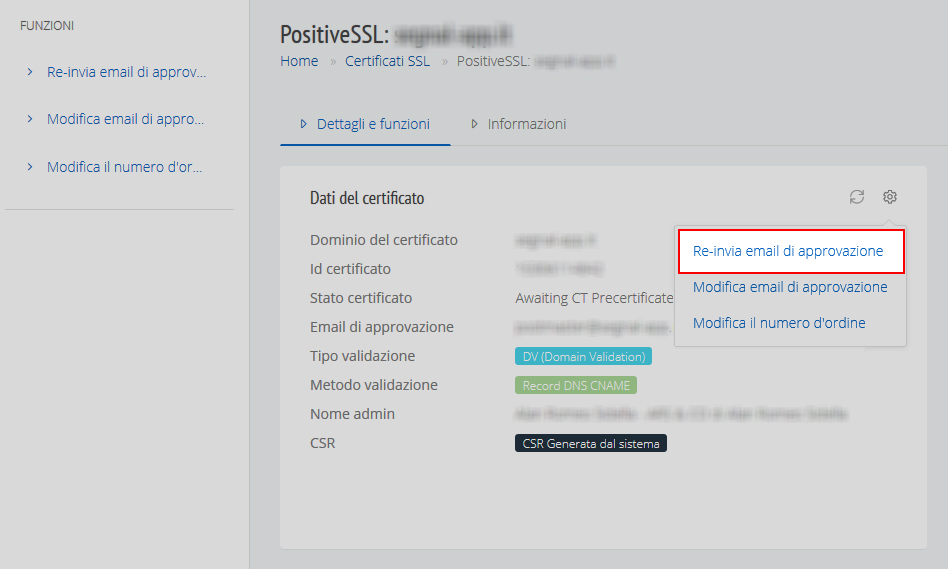Open sidebar link 'Modifica il numero d'or...'
The width and height of the screenshot is (948, 569).
(125, 167)
